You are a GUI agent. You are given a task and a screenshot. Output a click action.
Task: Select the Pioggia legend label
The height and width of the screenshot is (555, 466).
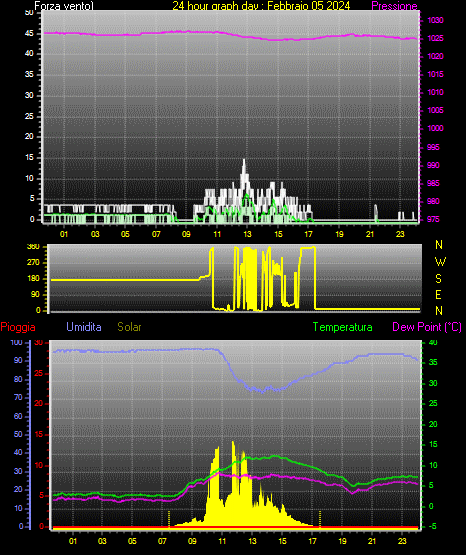pos(18,327)
